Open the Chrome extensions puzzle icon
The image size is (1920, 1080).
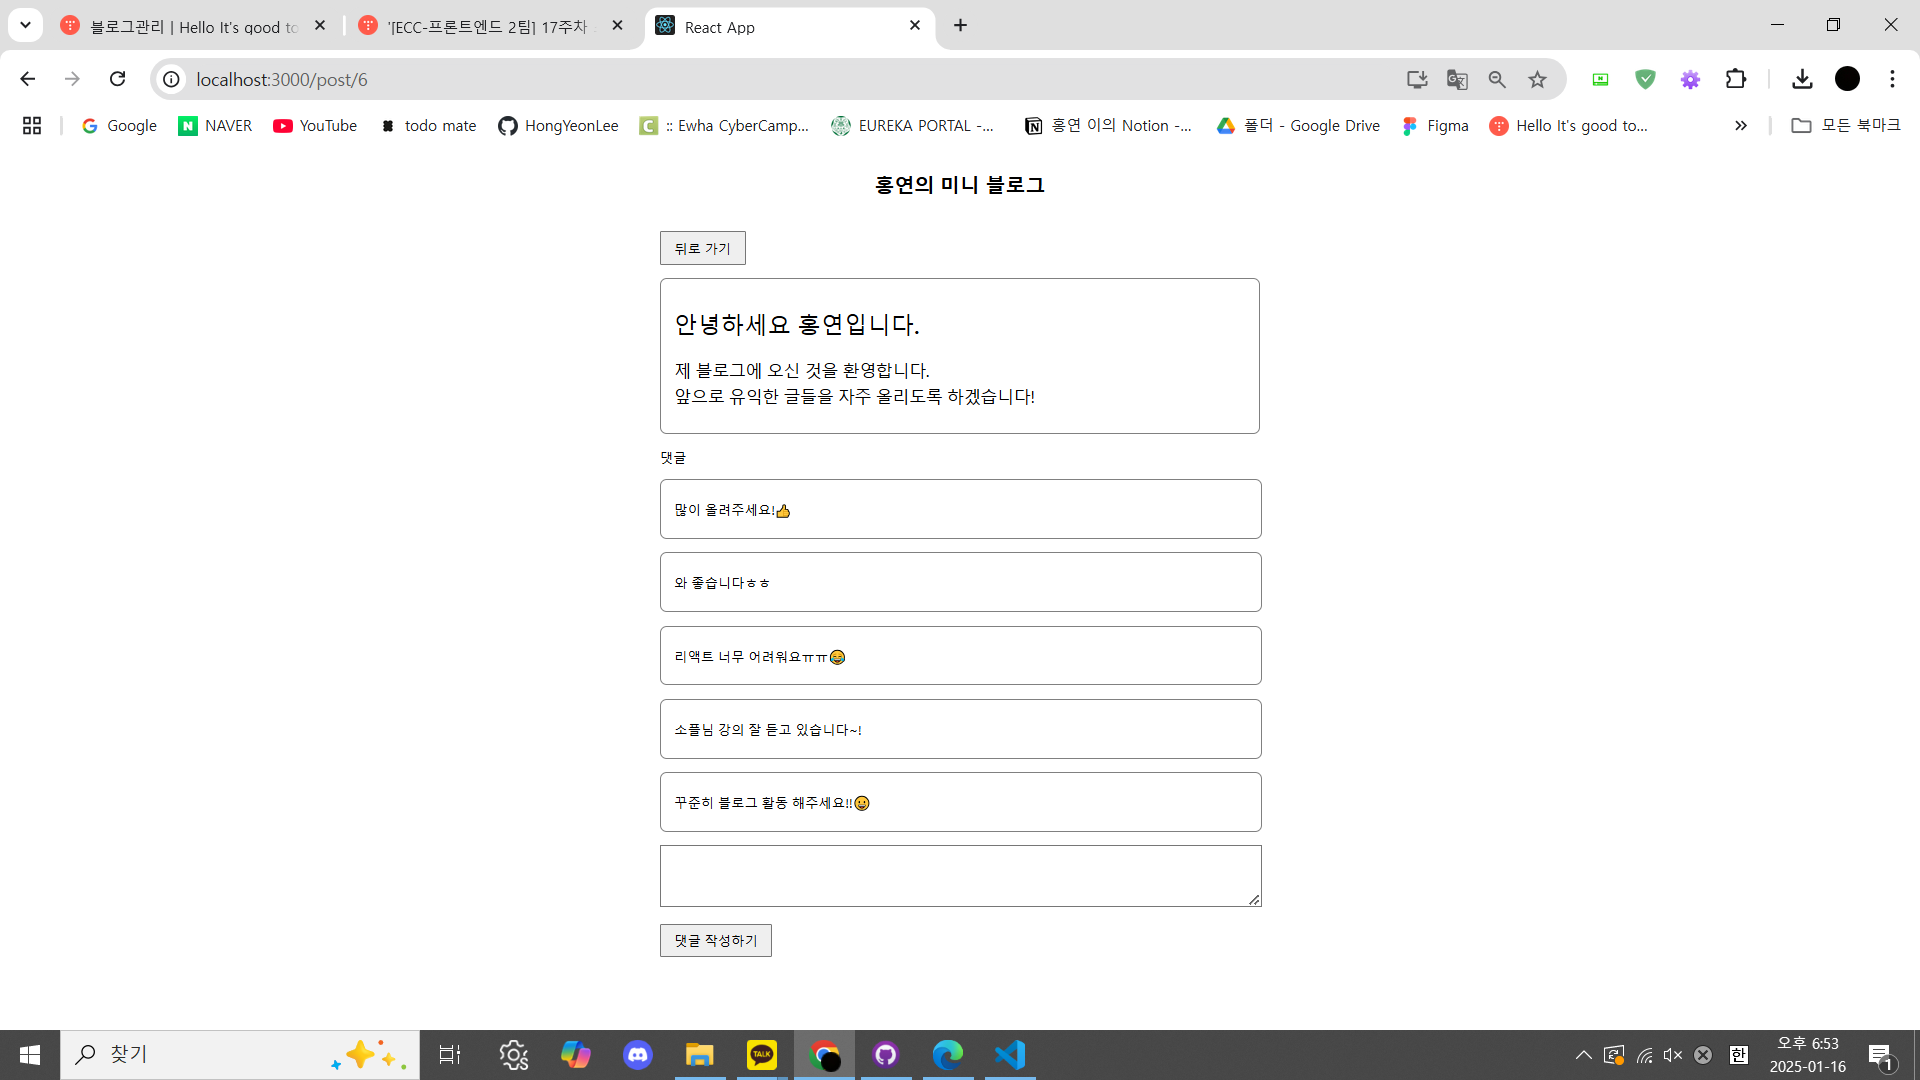pyautogui.click(x=1735, y=79)
